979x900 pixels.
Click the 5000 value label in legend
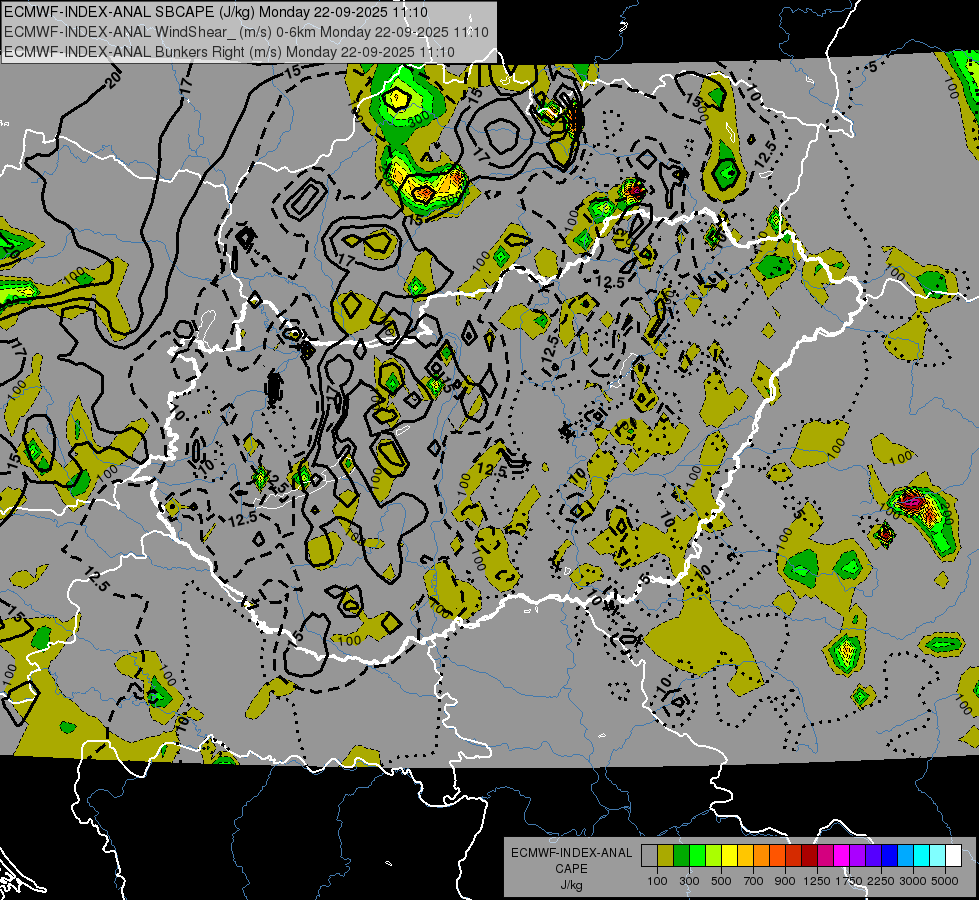[945, 881]
